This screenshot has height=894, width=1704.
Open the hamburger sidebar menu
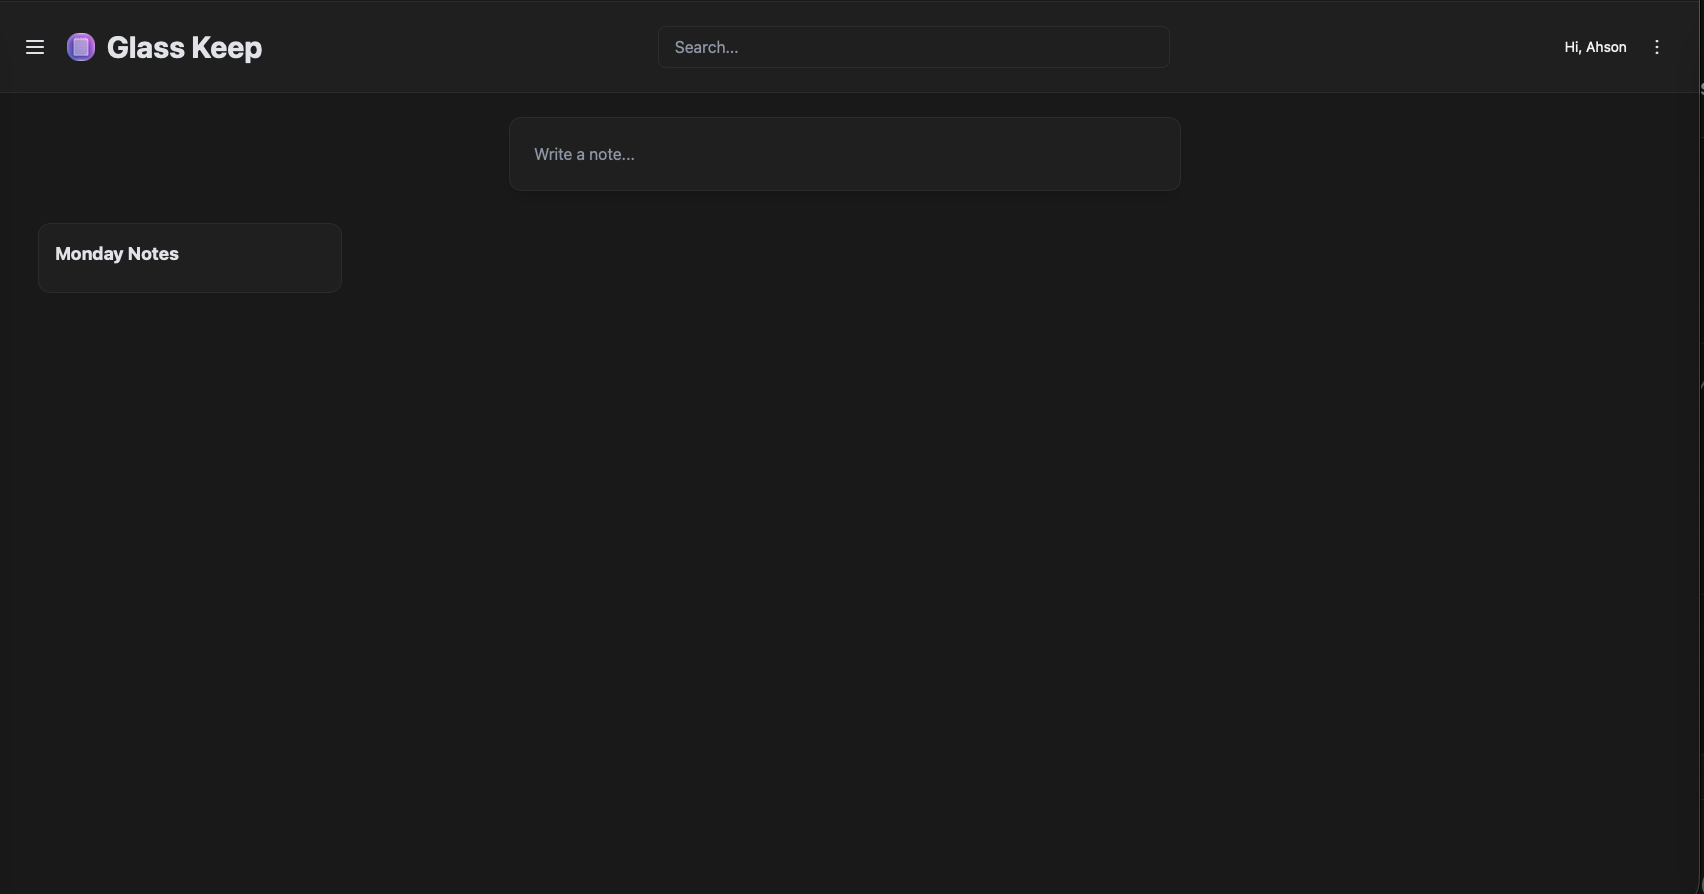pyautogui.click(x=35, y=47)
